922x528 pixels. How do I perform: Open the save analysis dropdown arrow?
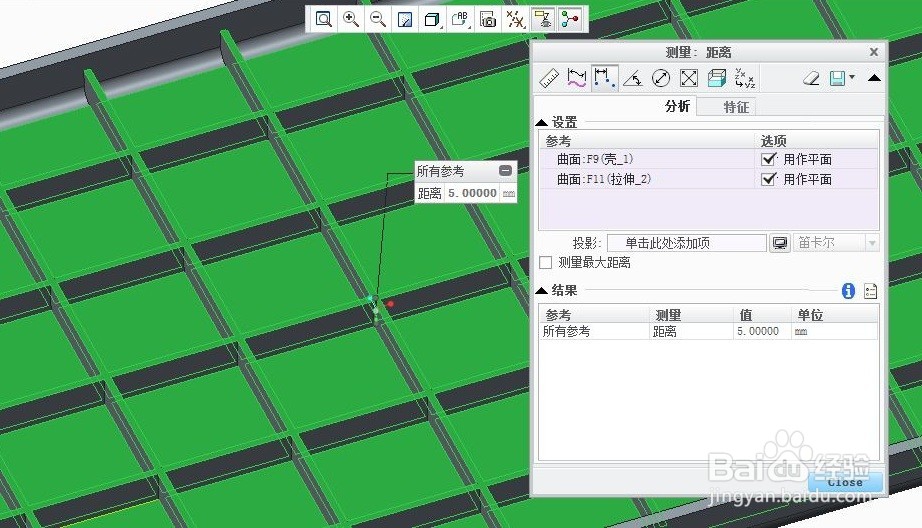tap(852, 77)
